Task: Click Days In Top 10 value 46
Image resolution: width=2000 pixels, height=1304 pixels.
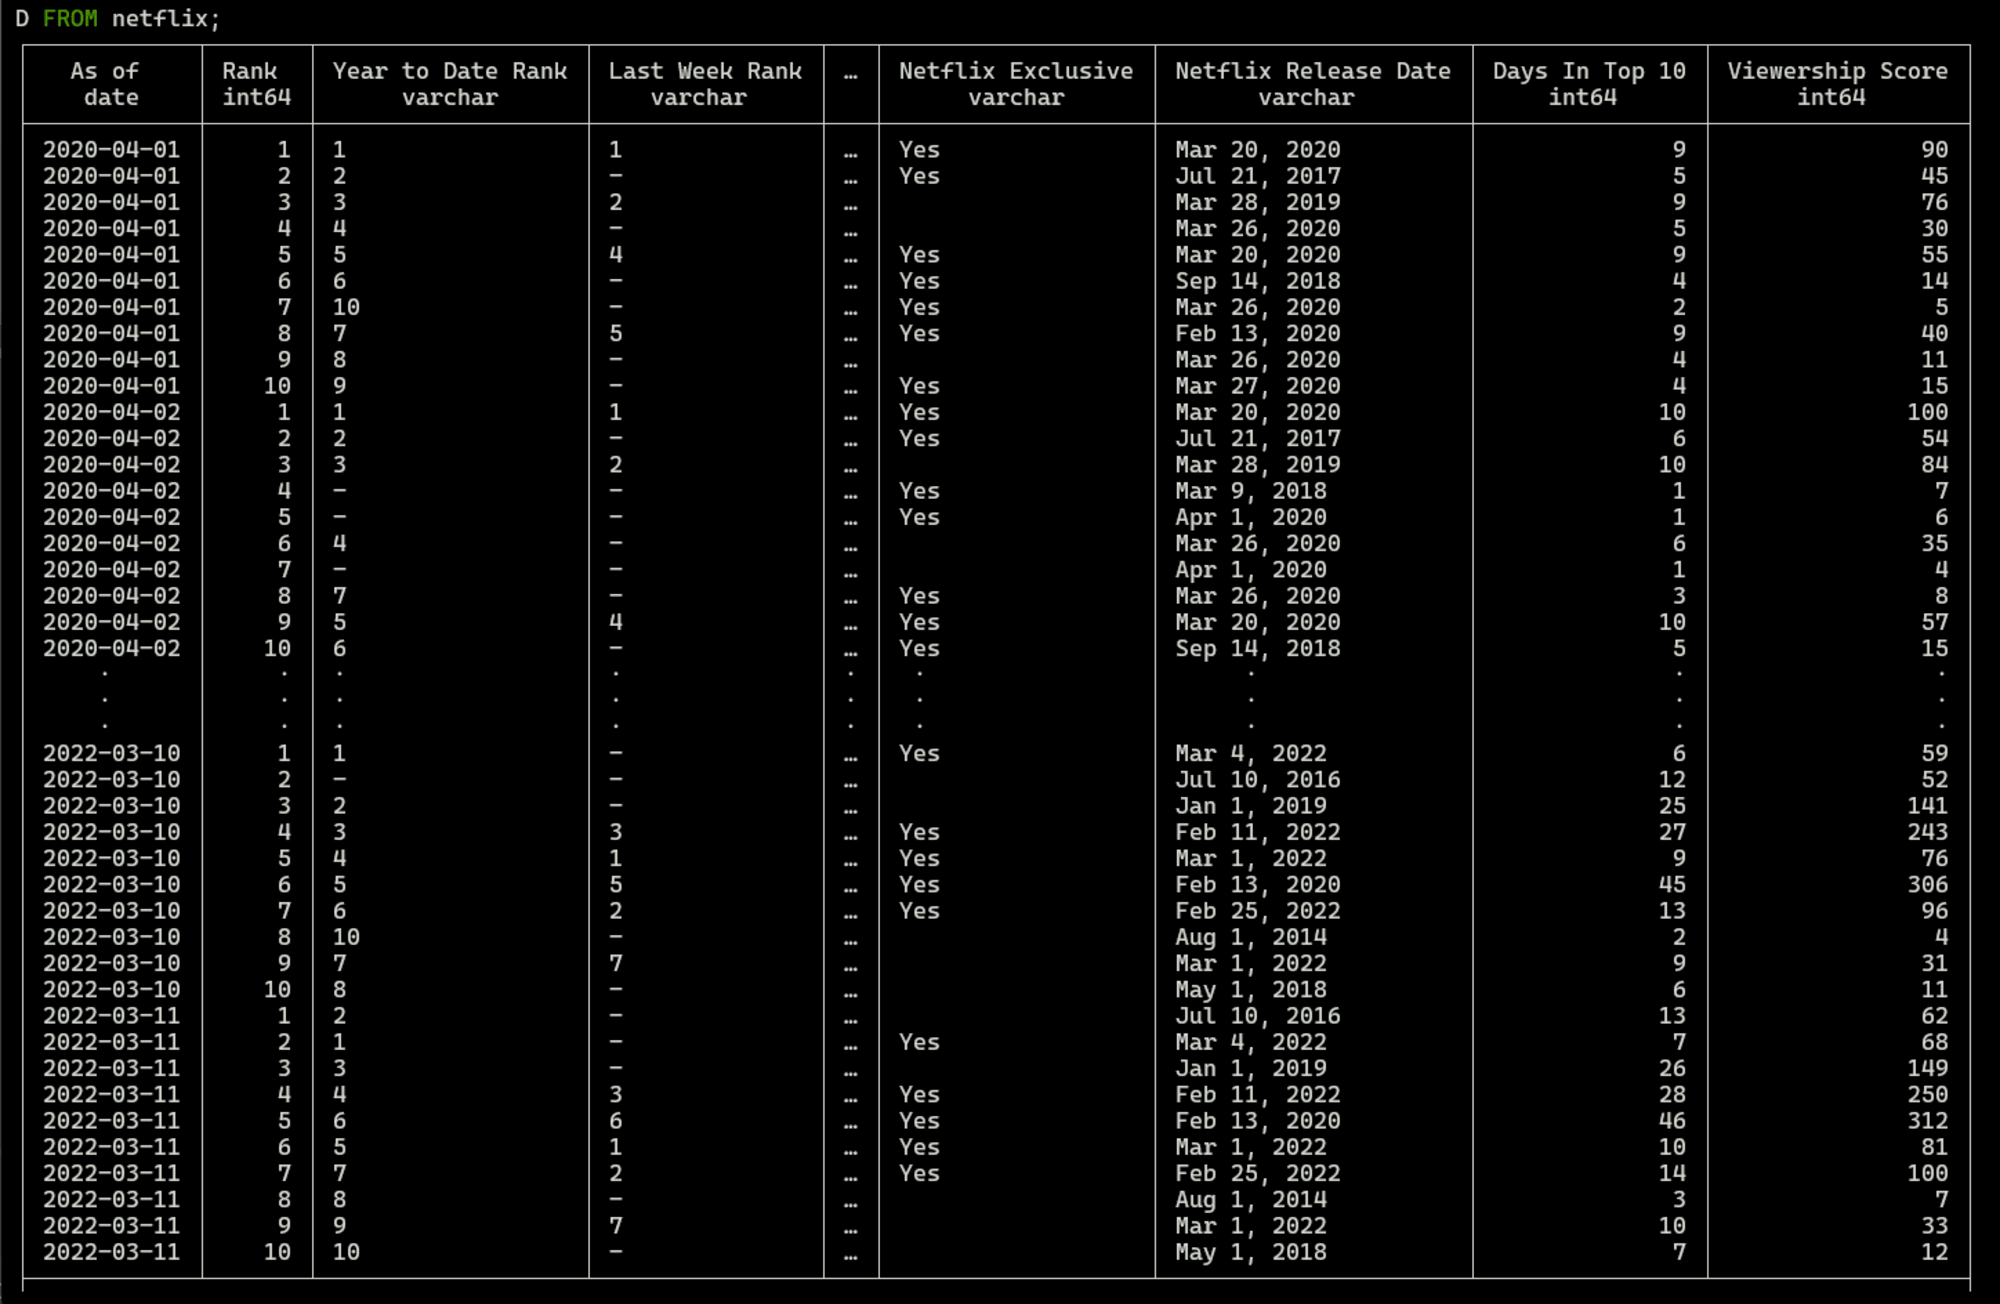Action: (1672, 1121)
